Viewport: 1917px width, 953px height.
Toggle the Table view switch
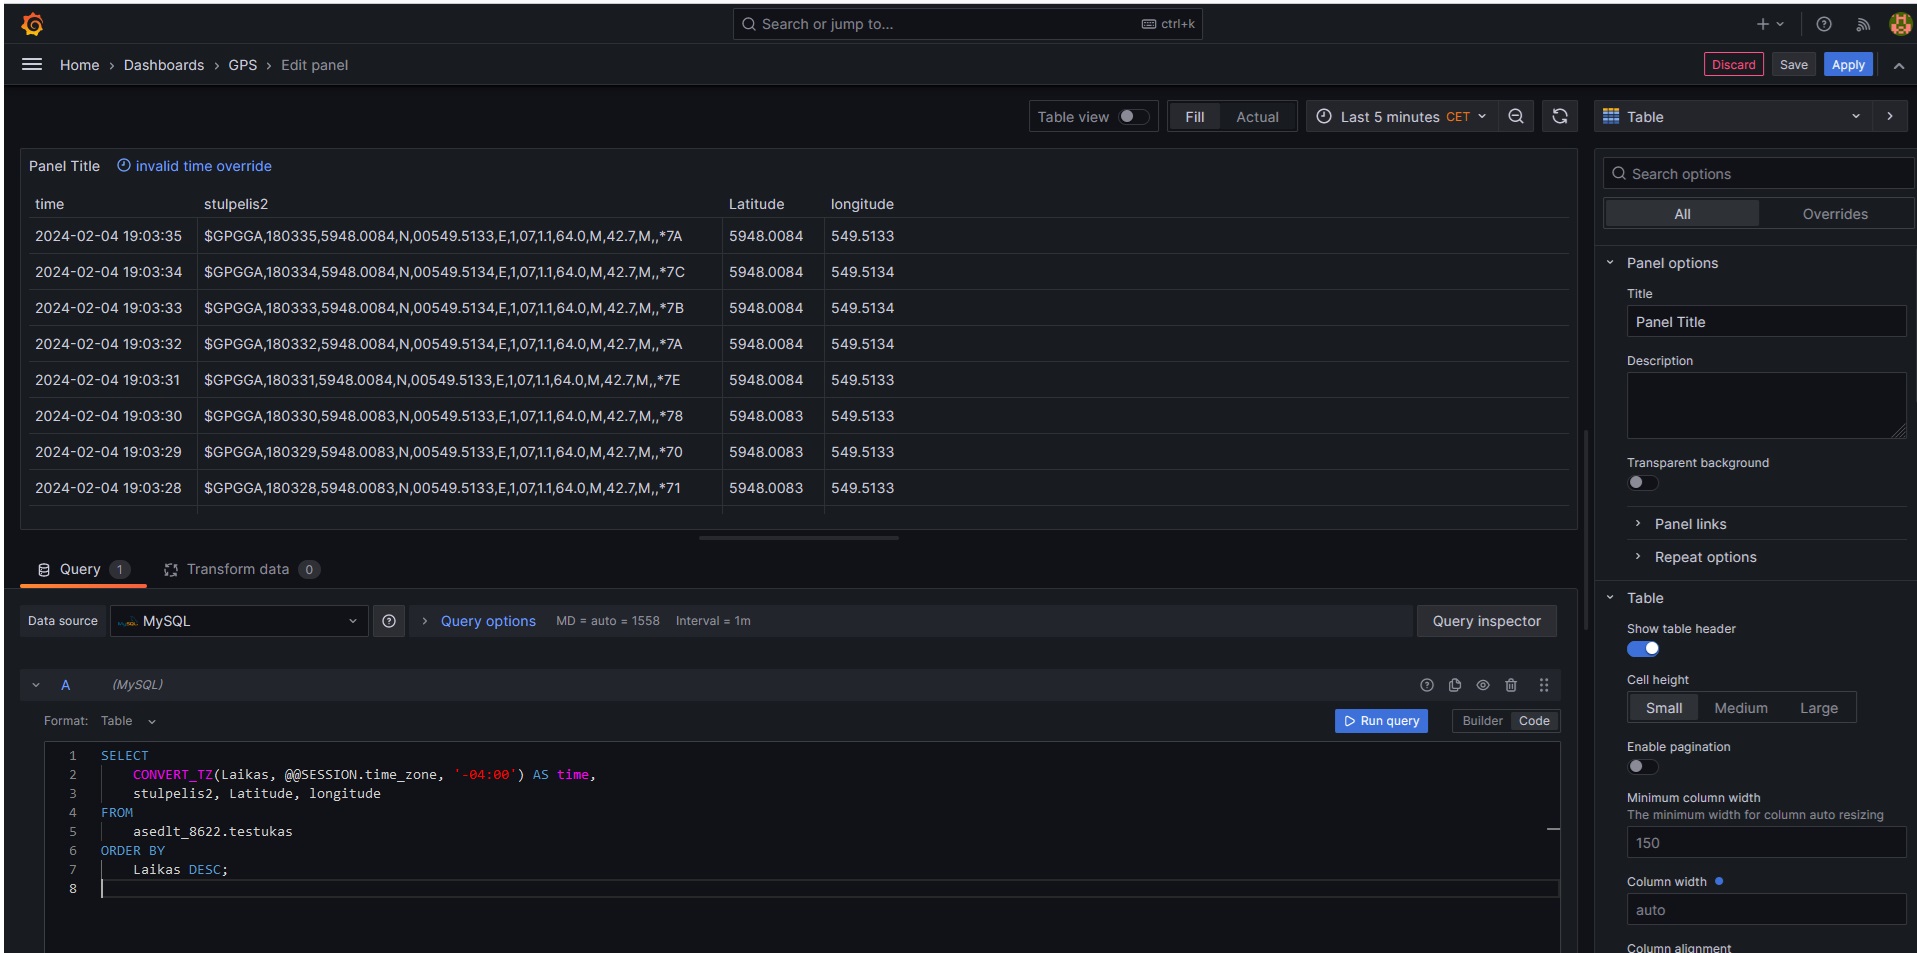[1134, 117]
